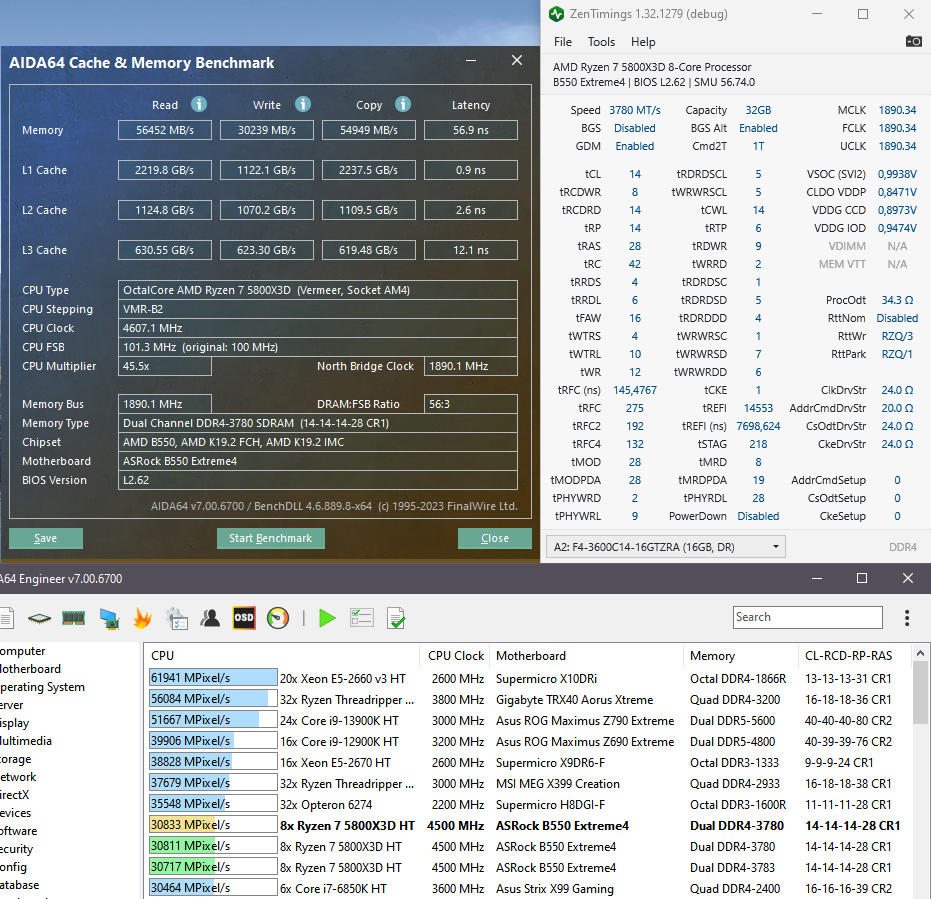The width and height of the screenshot is (931, 899).
Task: Select the 56084 MPixel/s result bar
Action: (x=213, y=698)
